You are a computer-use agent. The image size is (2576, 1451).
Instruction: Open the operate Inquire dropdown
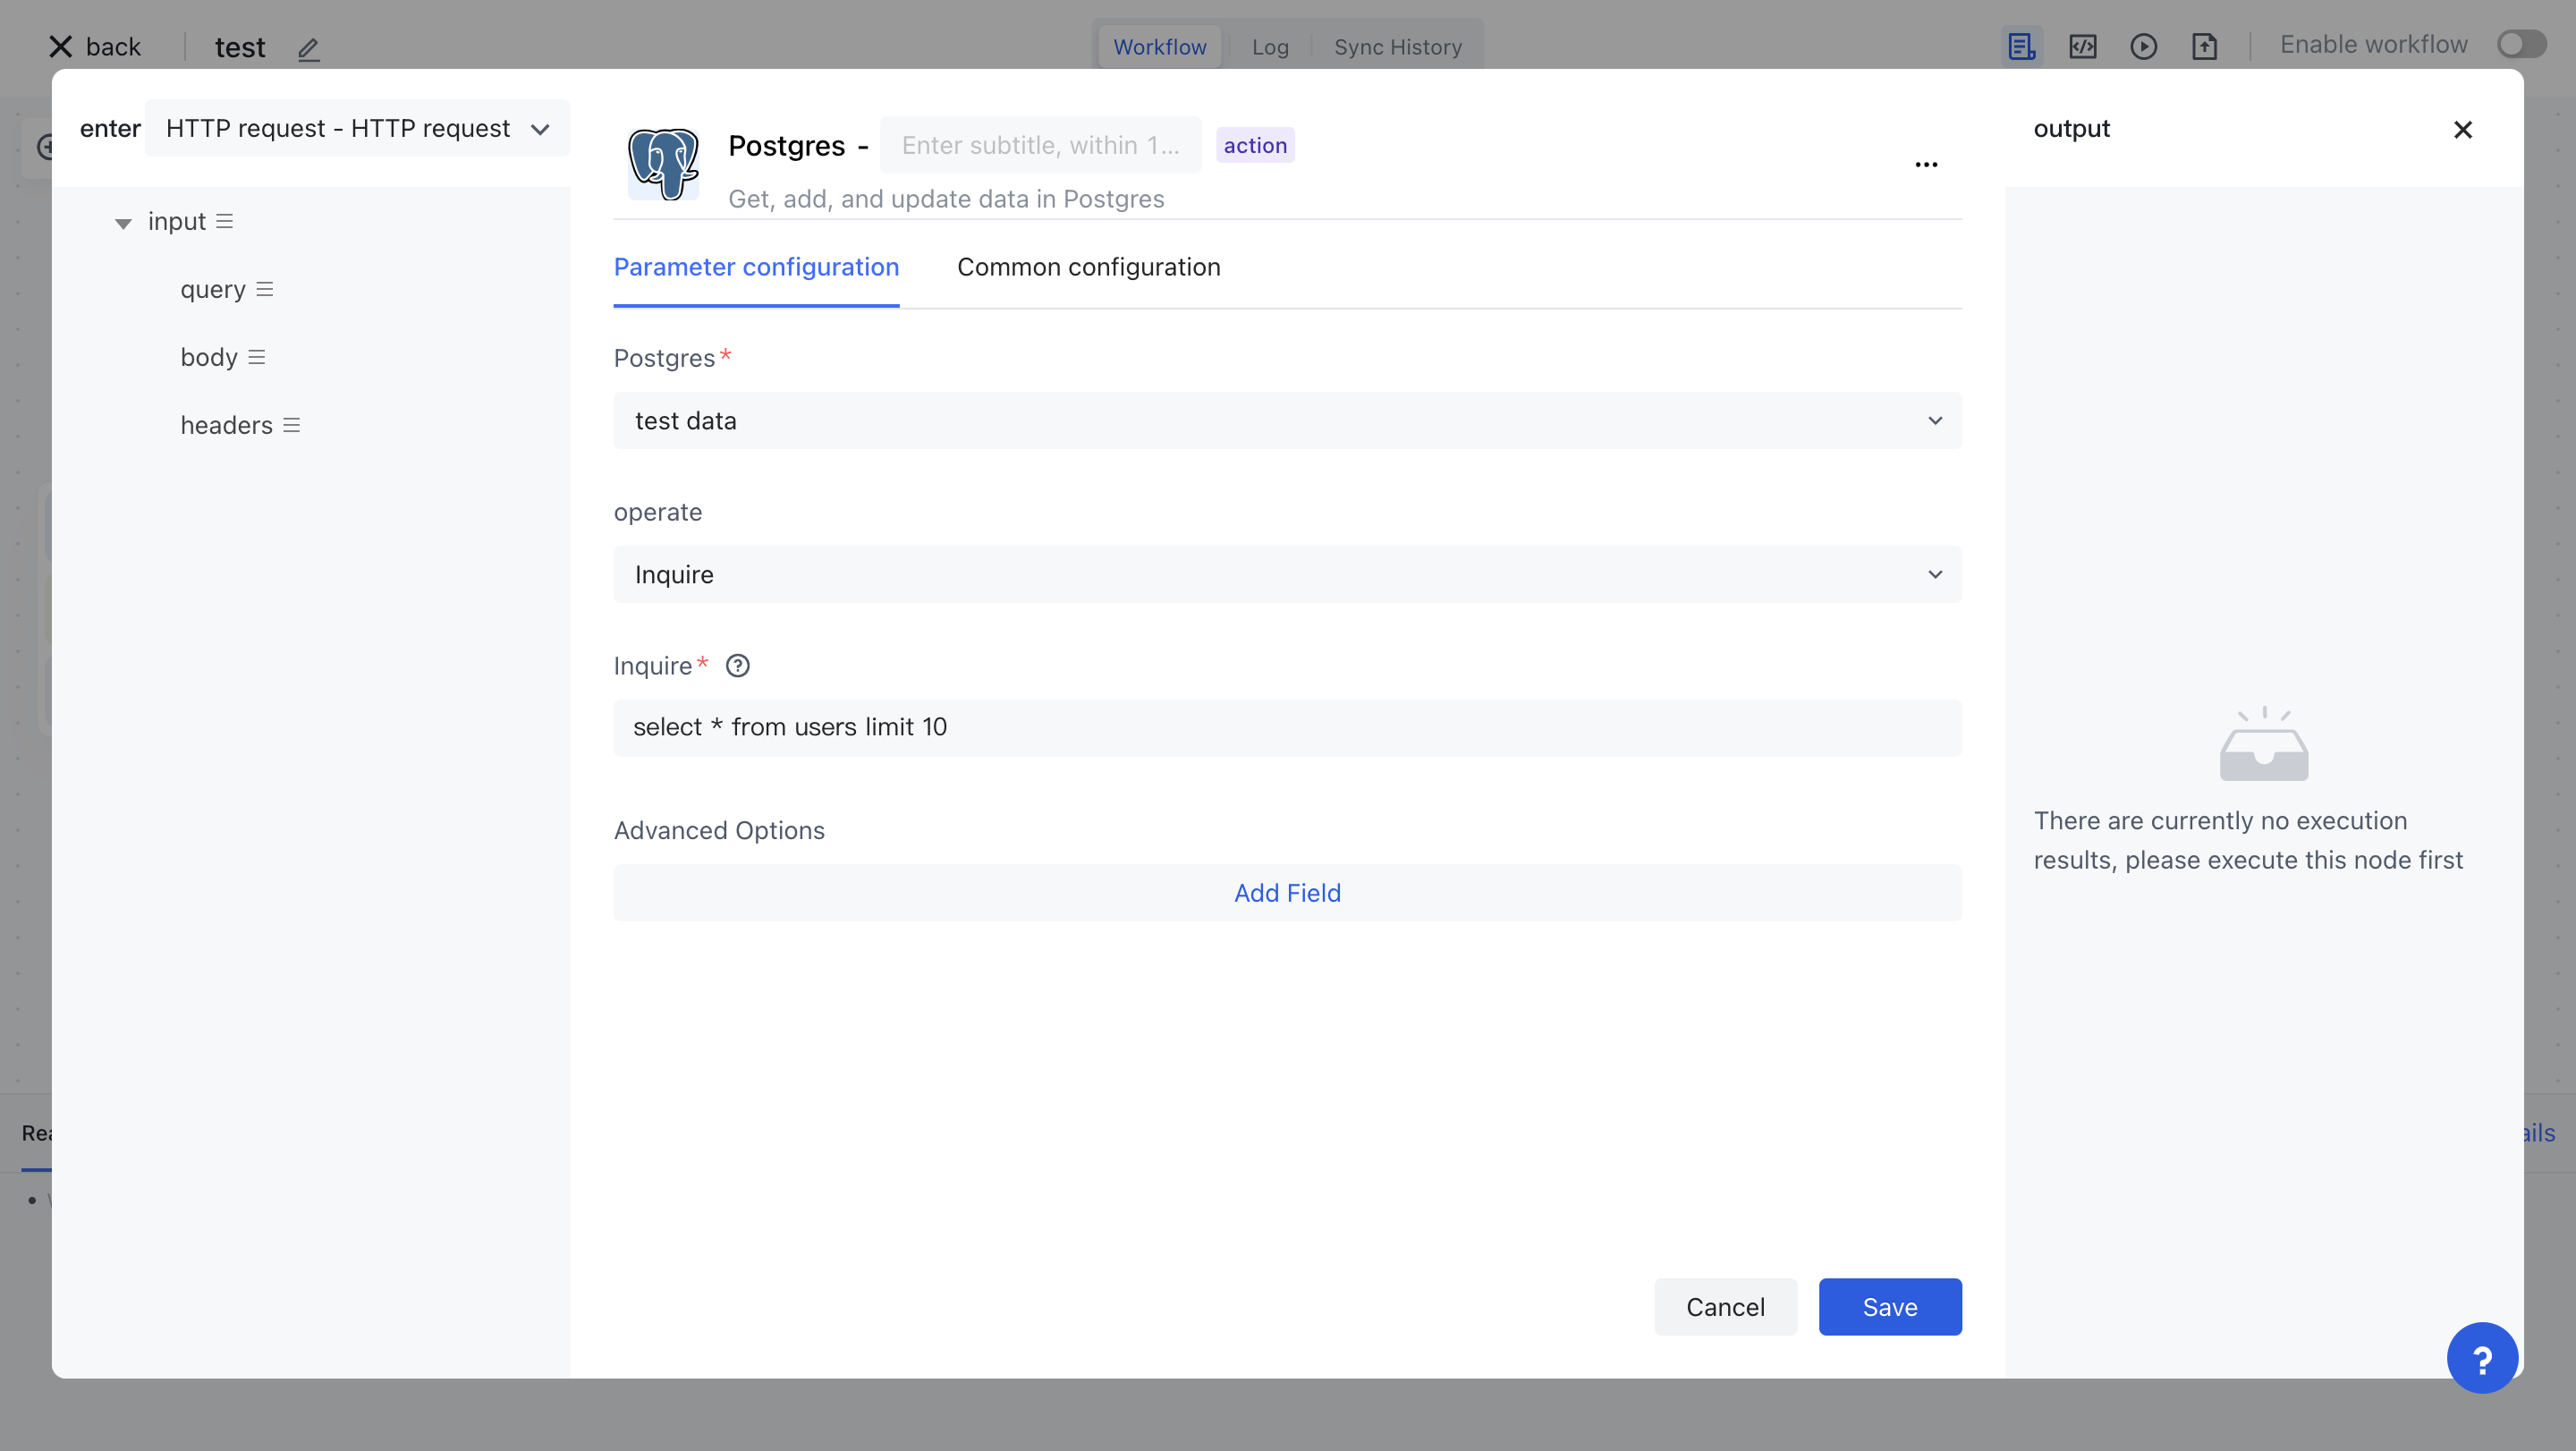tap(1287, 575)
